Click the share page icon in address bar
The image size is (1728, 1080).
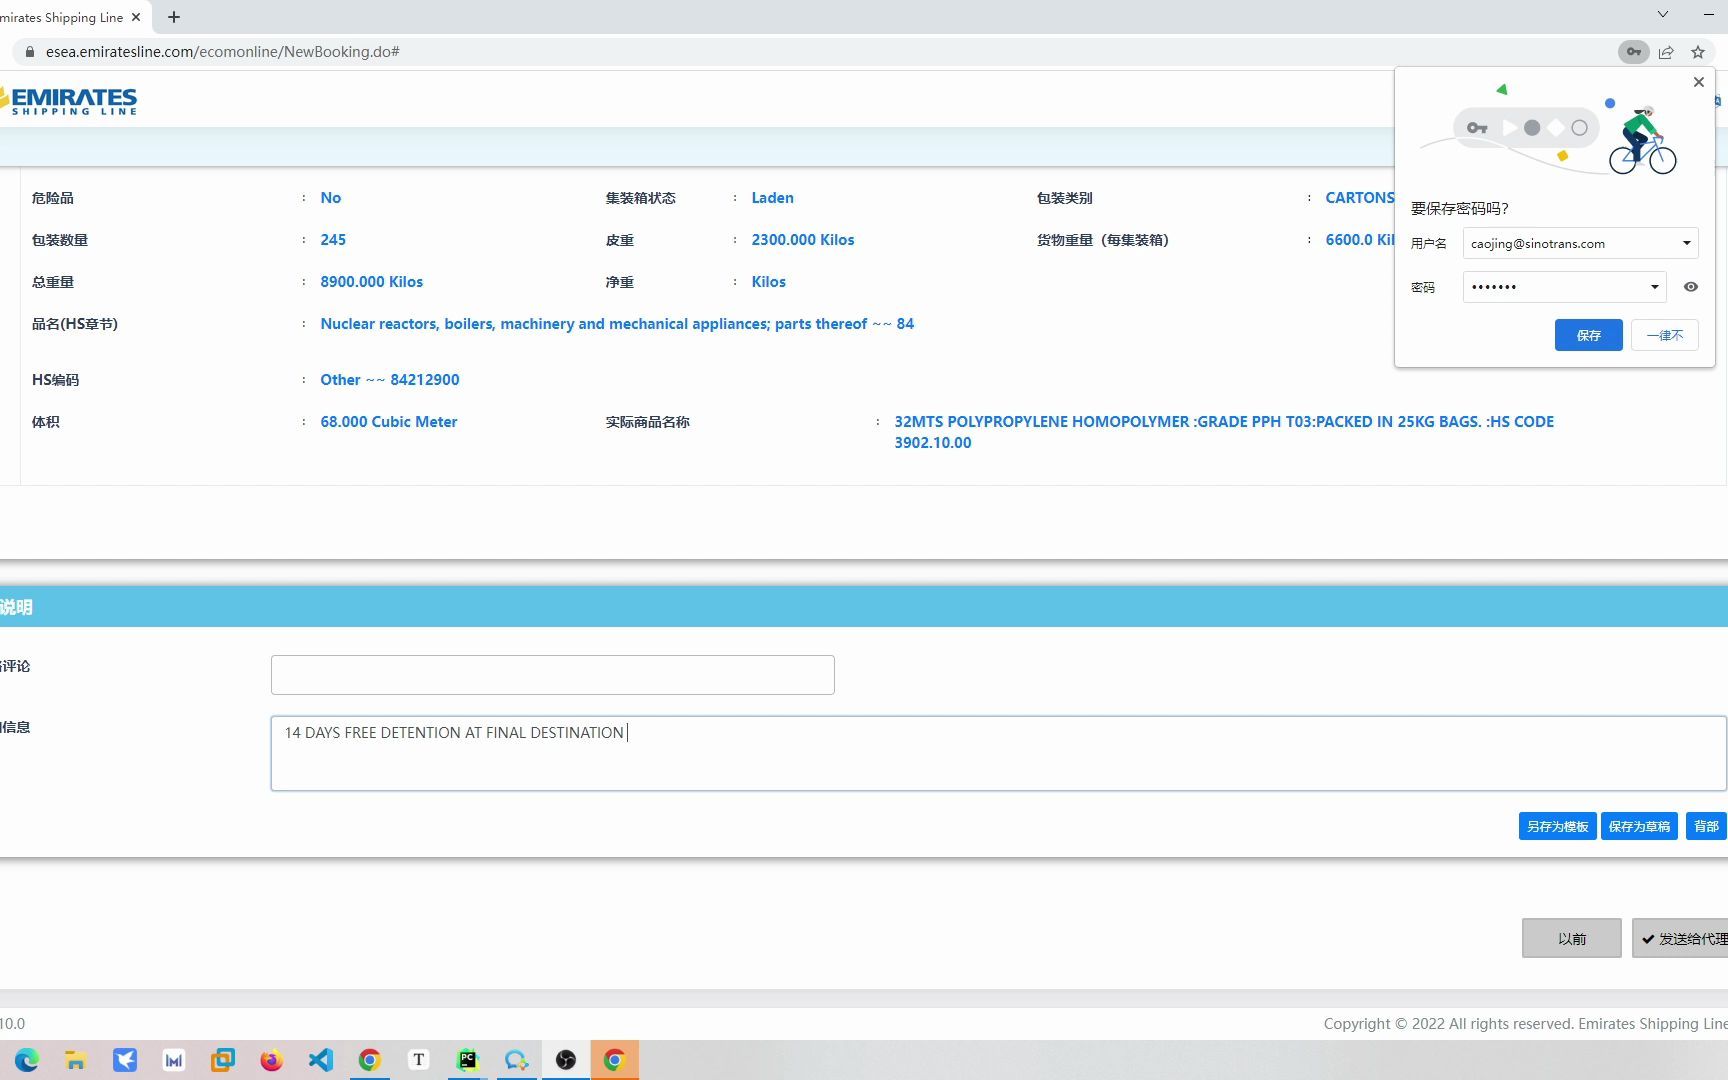1666,52
